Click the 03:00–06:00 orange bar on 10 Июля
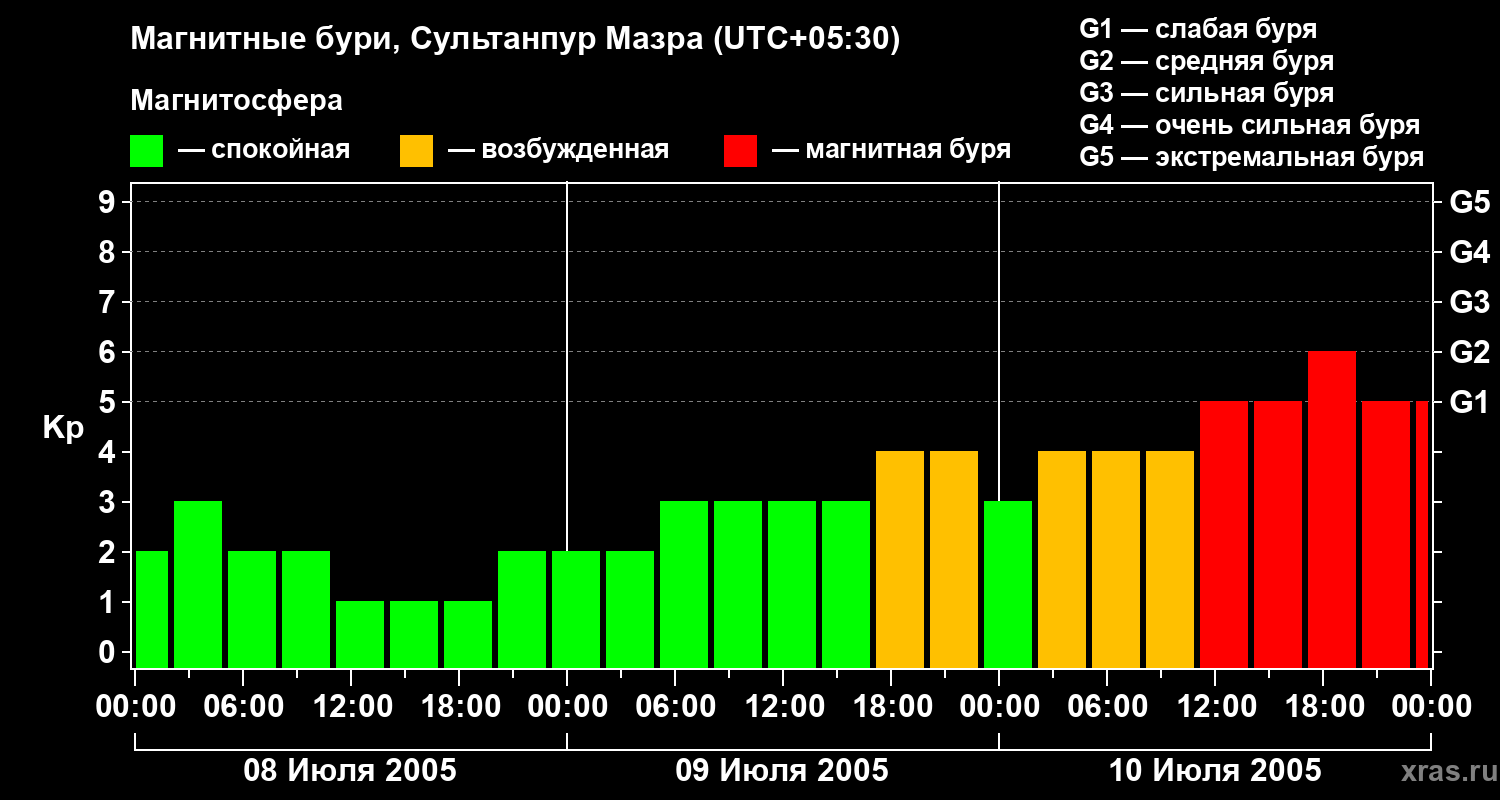This screenshot has width=1500, height=800. click(1062, 560)
